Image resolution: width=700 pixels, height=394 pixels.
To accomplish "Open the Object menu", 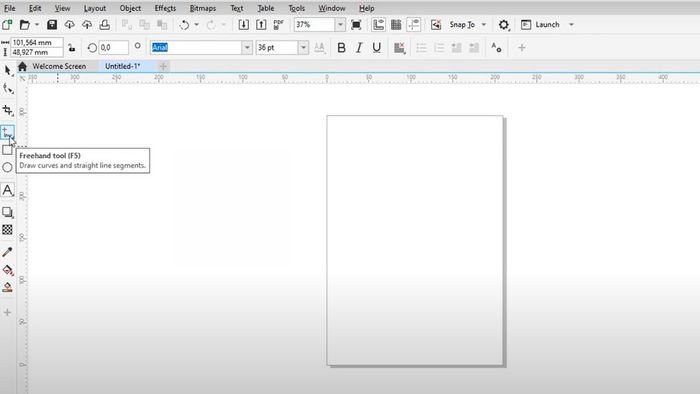I will pyautogui.click(x=130, y=8).
